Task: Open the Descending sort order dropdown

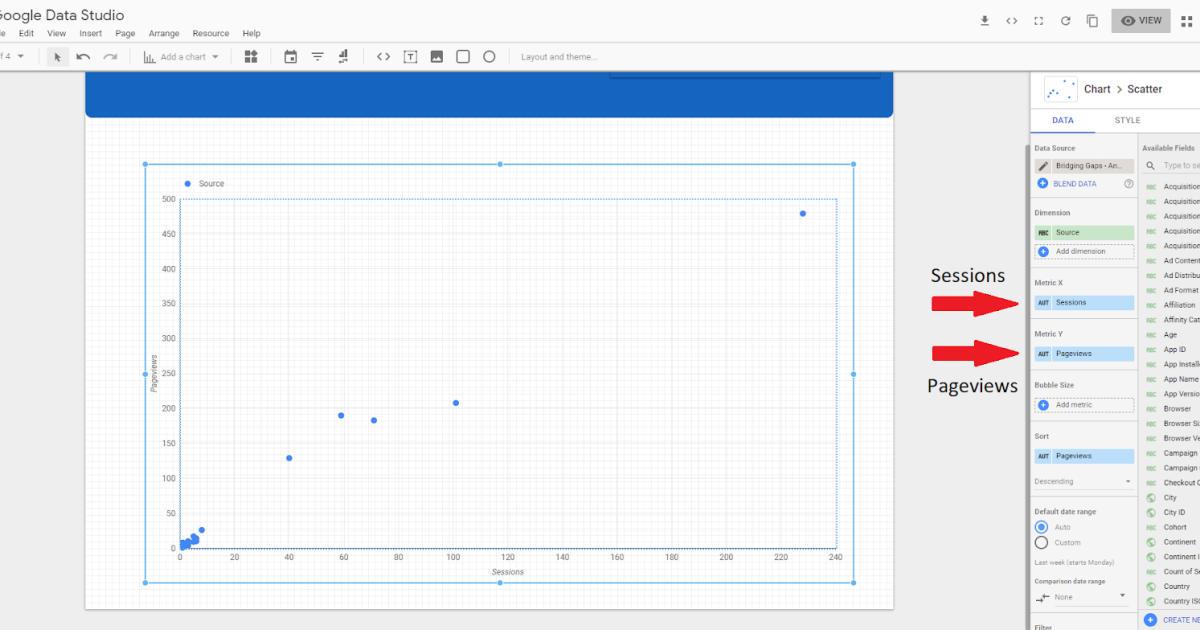Action: 1083,481
